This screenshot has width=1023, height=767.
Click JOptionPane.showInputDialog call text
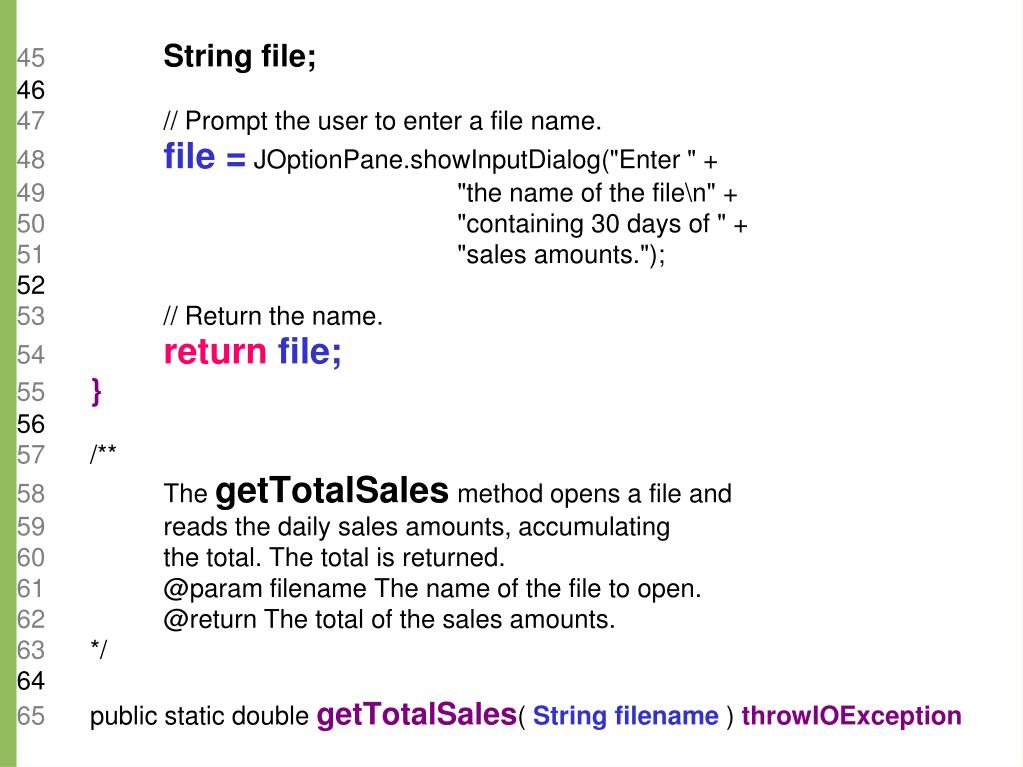tap(427, 160)
